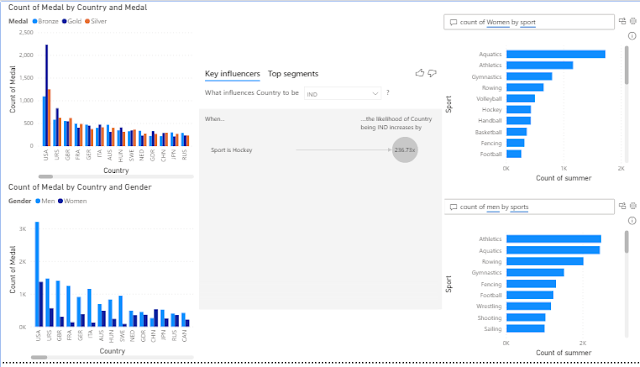640x367 pixels.
Task: Select Wrestling bar in men by sports chart
Action: [529, 306]
